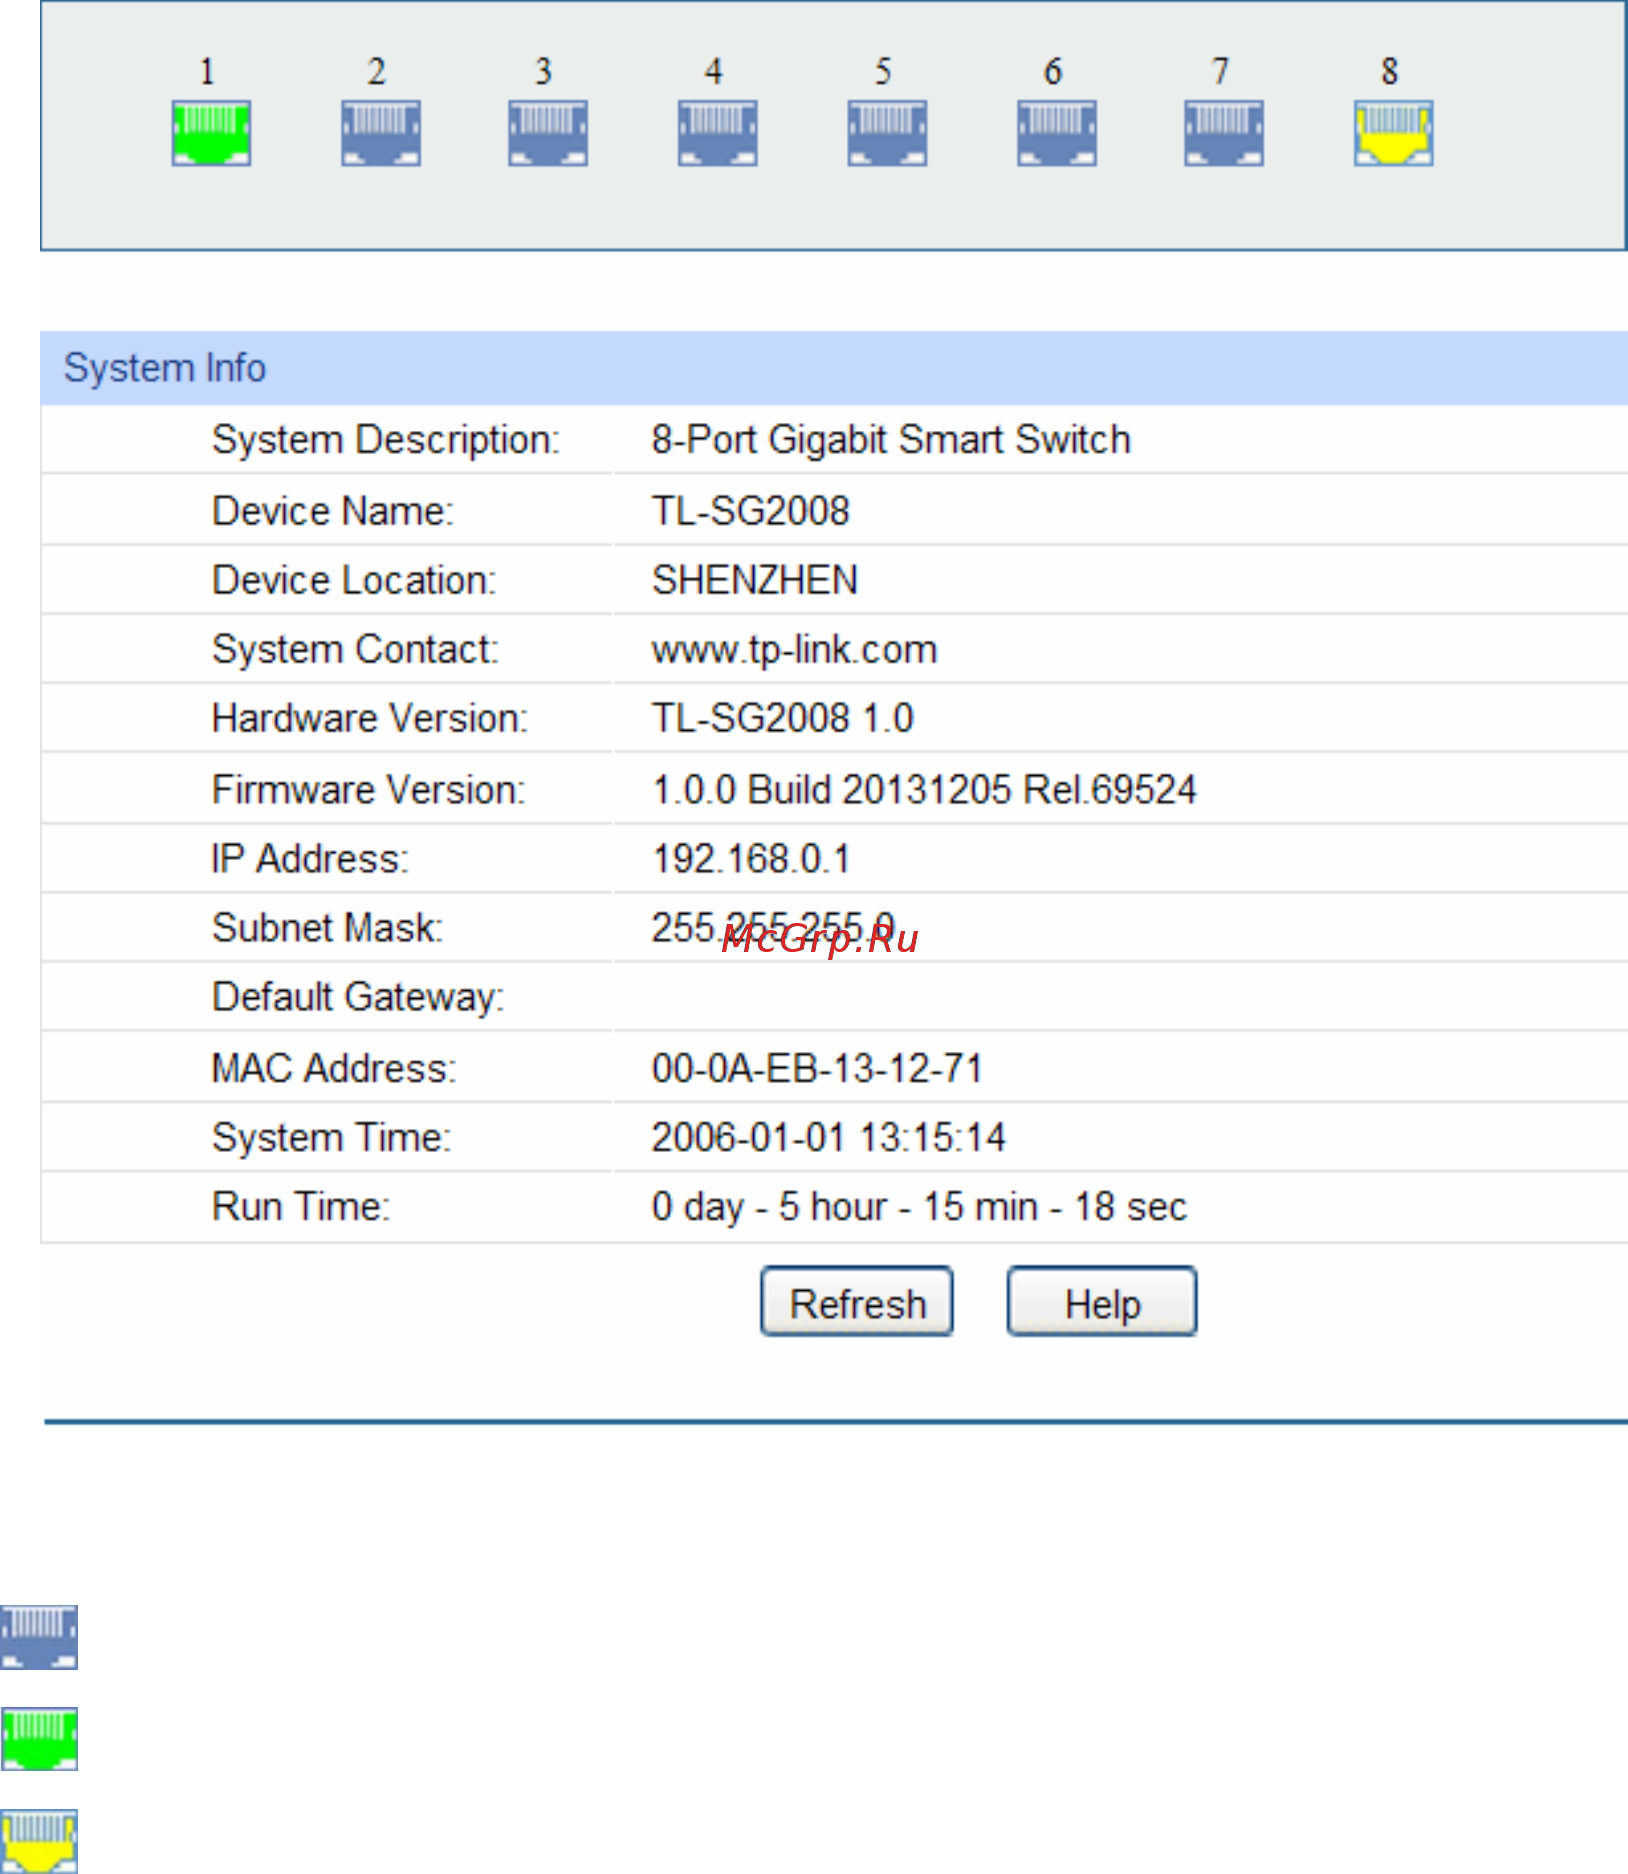This screenshot has width=1628, height=1874.
Task: Click MAC address 00-0A-EB-13-12-71
Action: [817, 1068]
